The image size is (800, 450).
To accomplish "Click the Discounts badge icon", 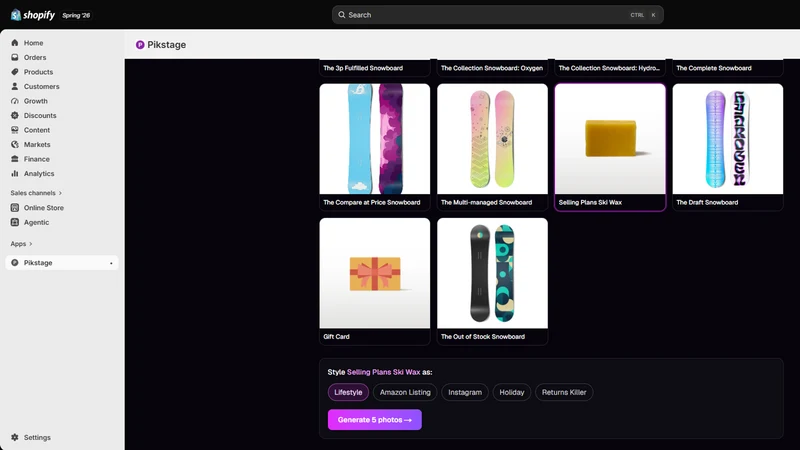I will [15, 115].
